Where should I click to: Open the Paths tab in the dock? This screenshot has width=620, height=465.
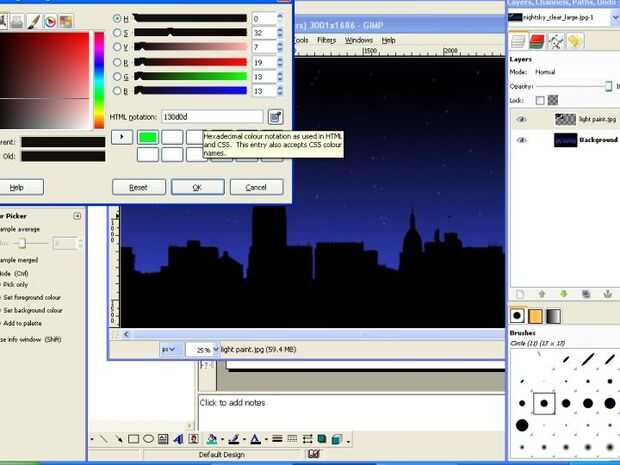click(x=556, y=41)
